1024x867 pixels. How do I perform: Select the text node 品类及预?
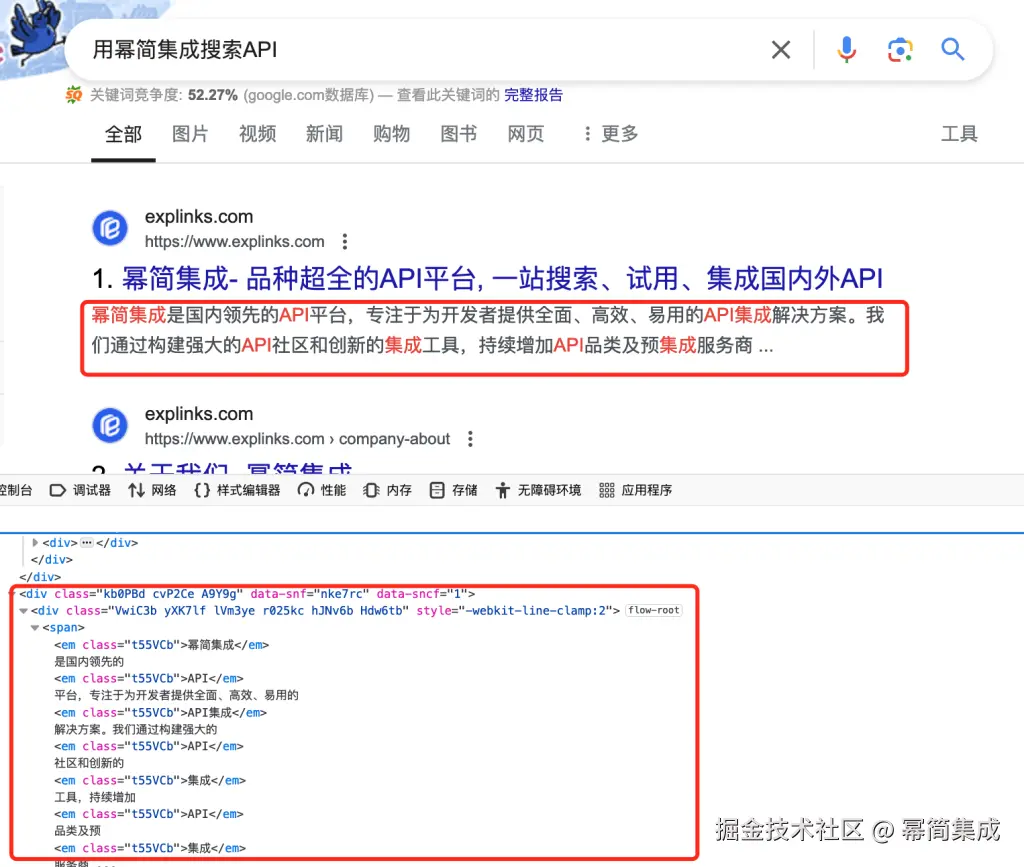(77, 831)
